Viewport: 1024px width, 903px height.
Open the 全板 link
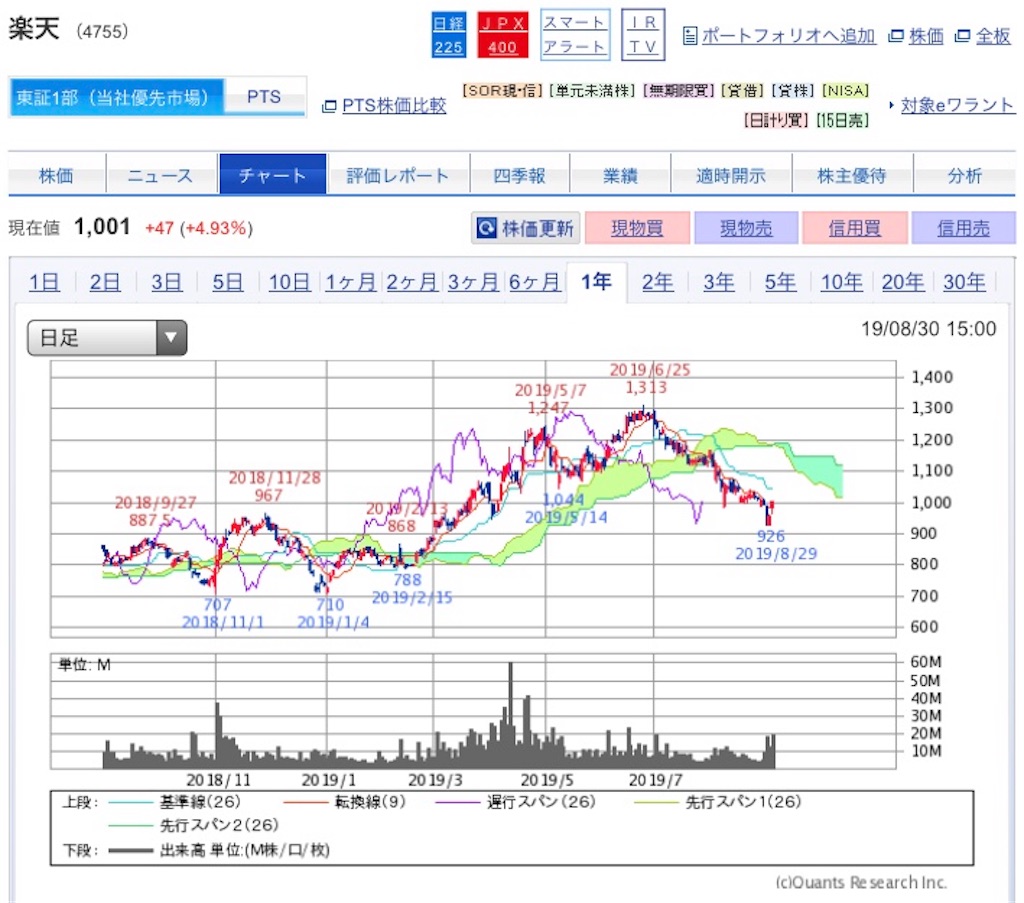(993, 36)
